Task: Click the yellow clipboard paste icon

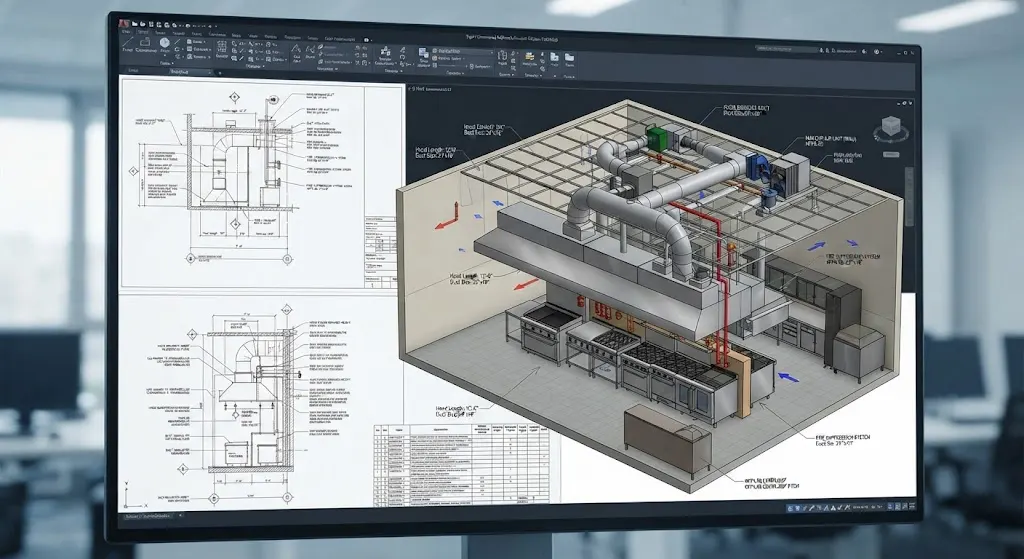Action: (530, 56)
